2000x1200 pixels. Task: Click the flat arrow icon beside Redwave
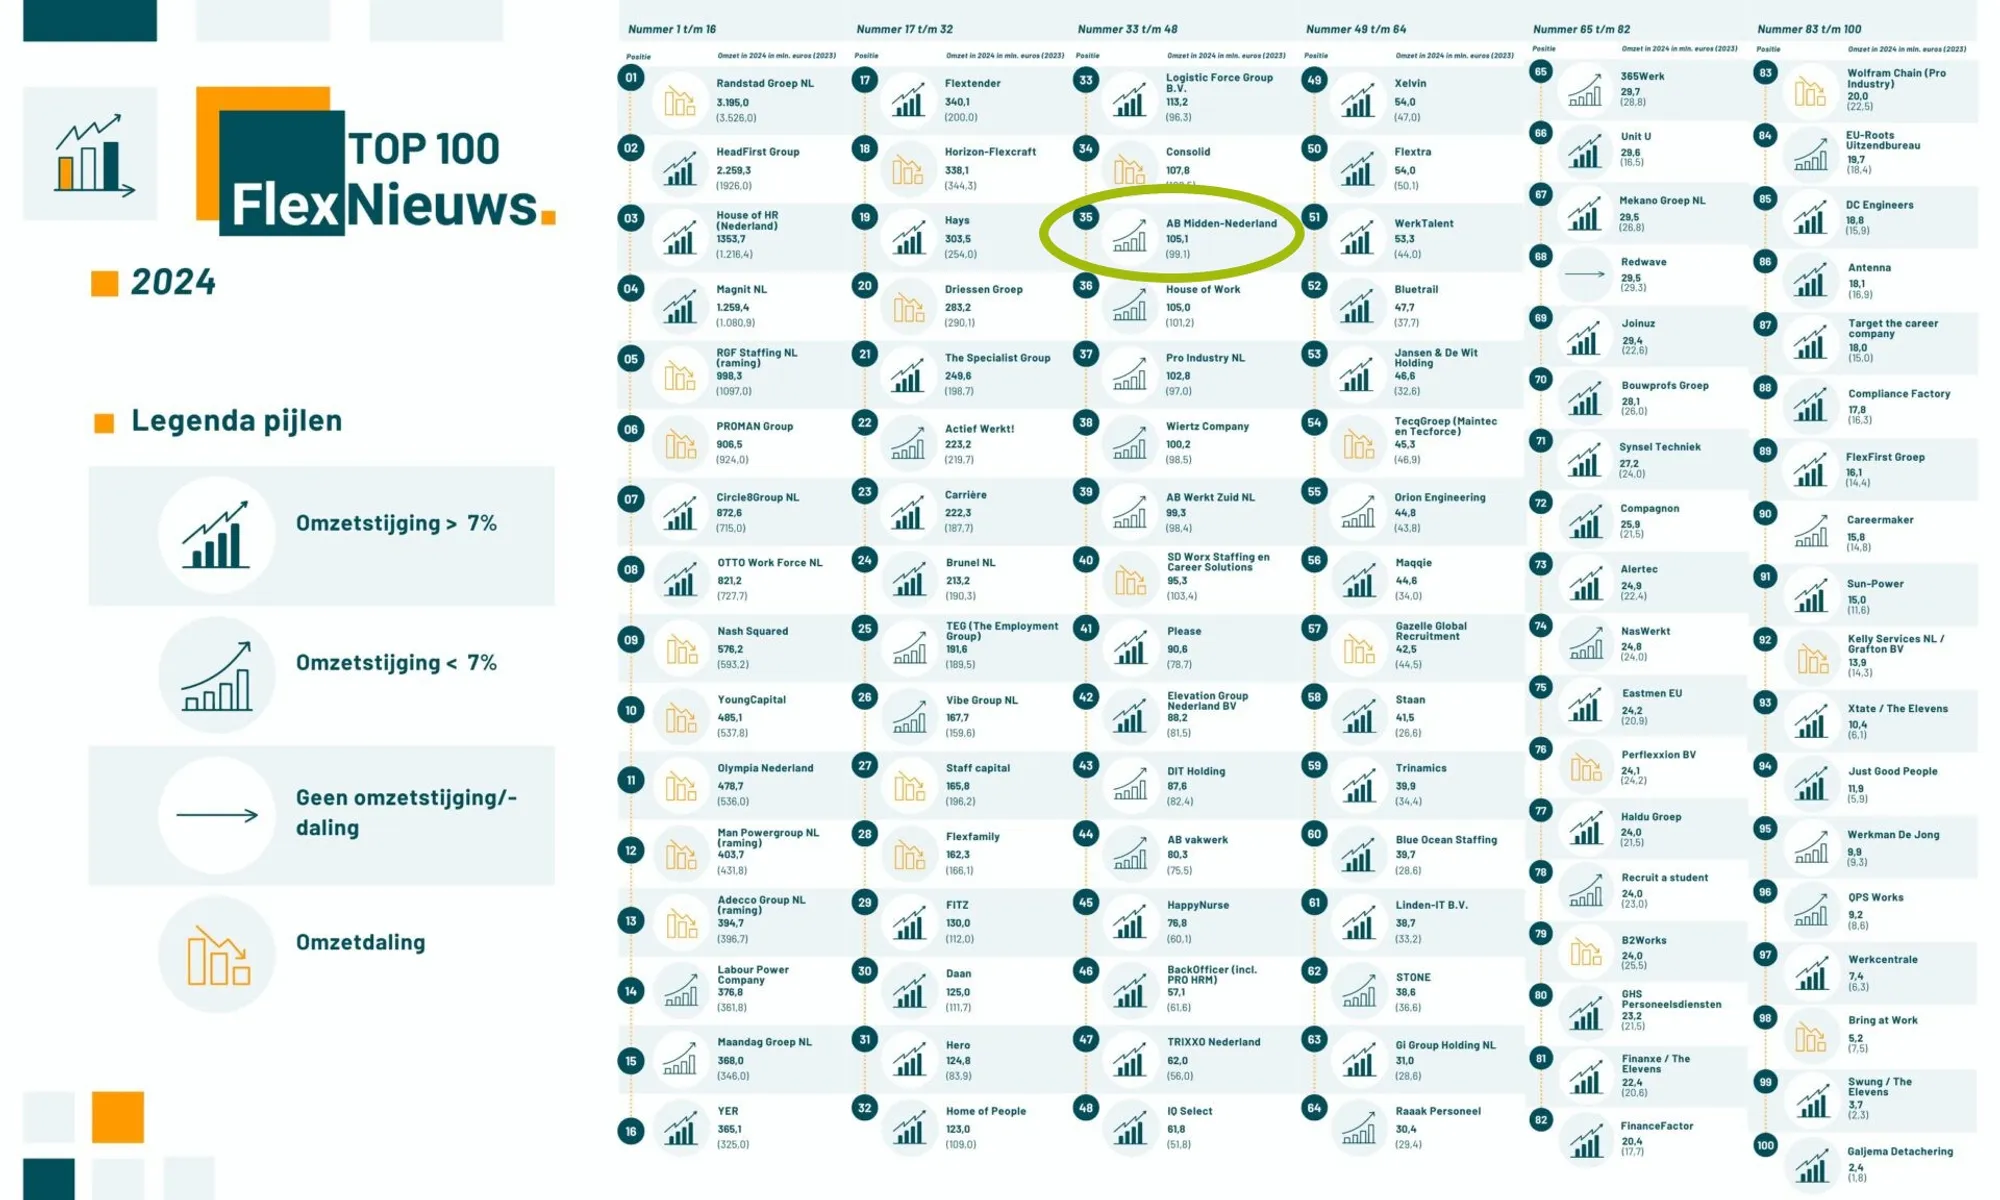(x=1584, y=273)
